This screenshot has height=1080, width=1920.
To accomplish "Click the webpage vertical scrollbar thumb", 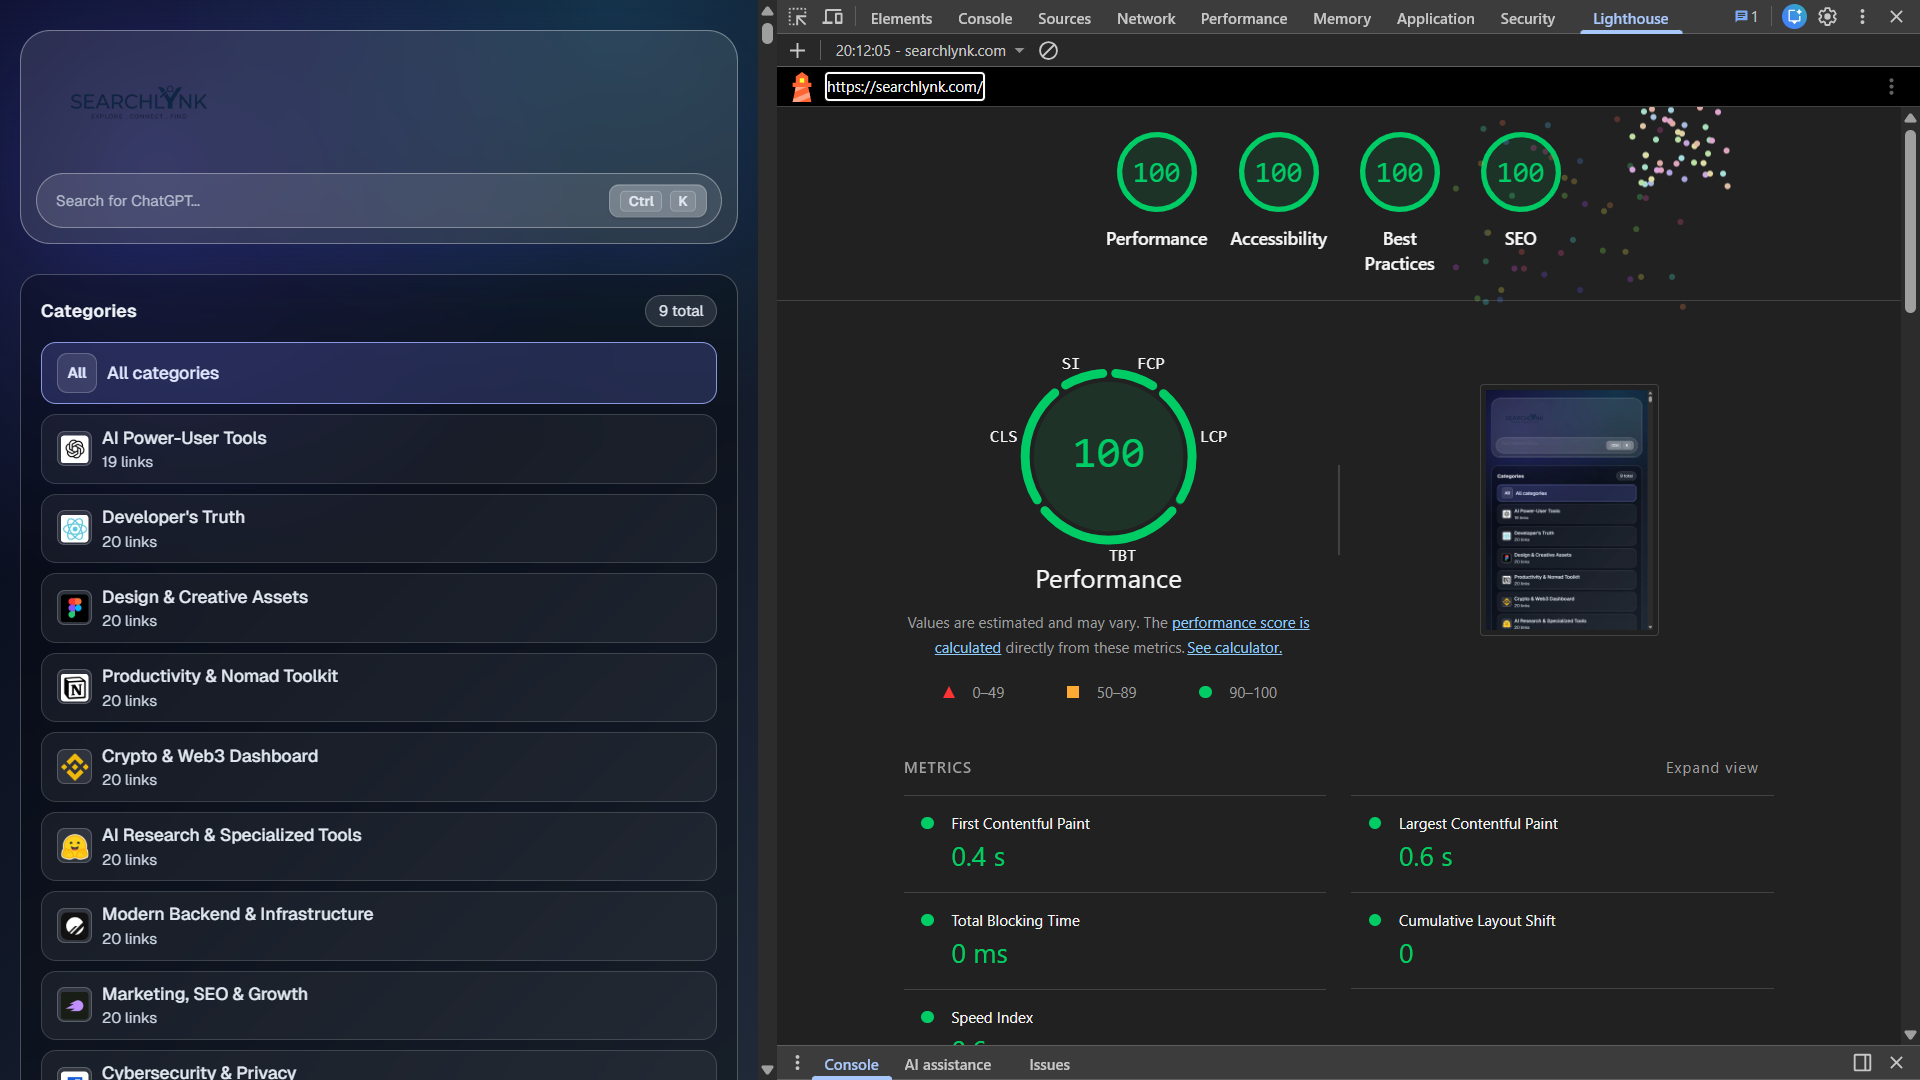I will click(767, 33).
